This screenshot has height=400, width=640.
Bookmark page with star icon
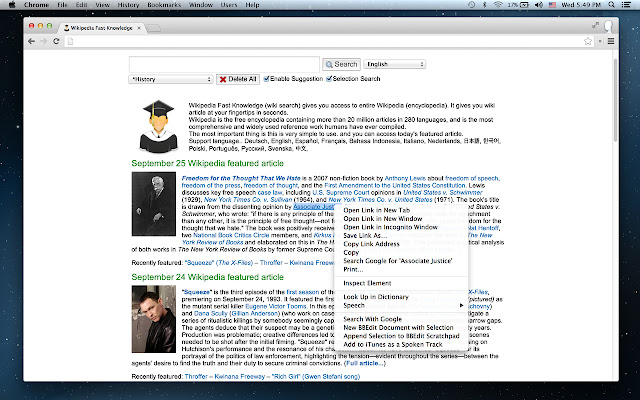pyautogui.click(x=588, y=41)
